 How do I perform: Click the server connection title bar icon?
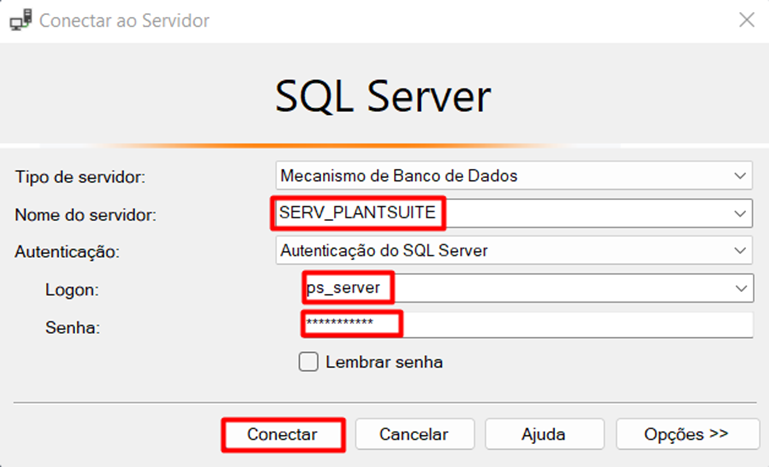point(21,20)
